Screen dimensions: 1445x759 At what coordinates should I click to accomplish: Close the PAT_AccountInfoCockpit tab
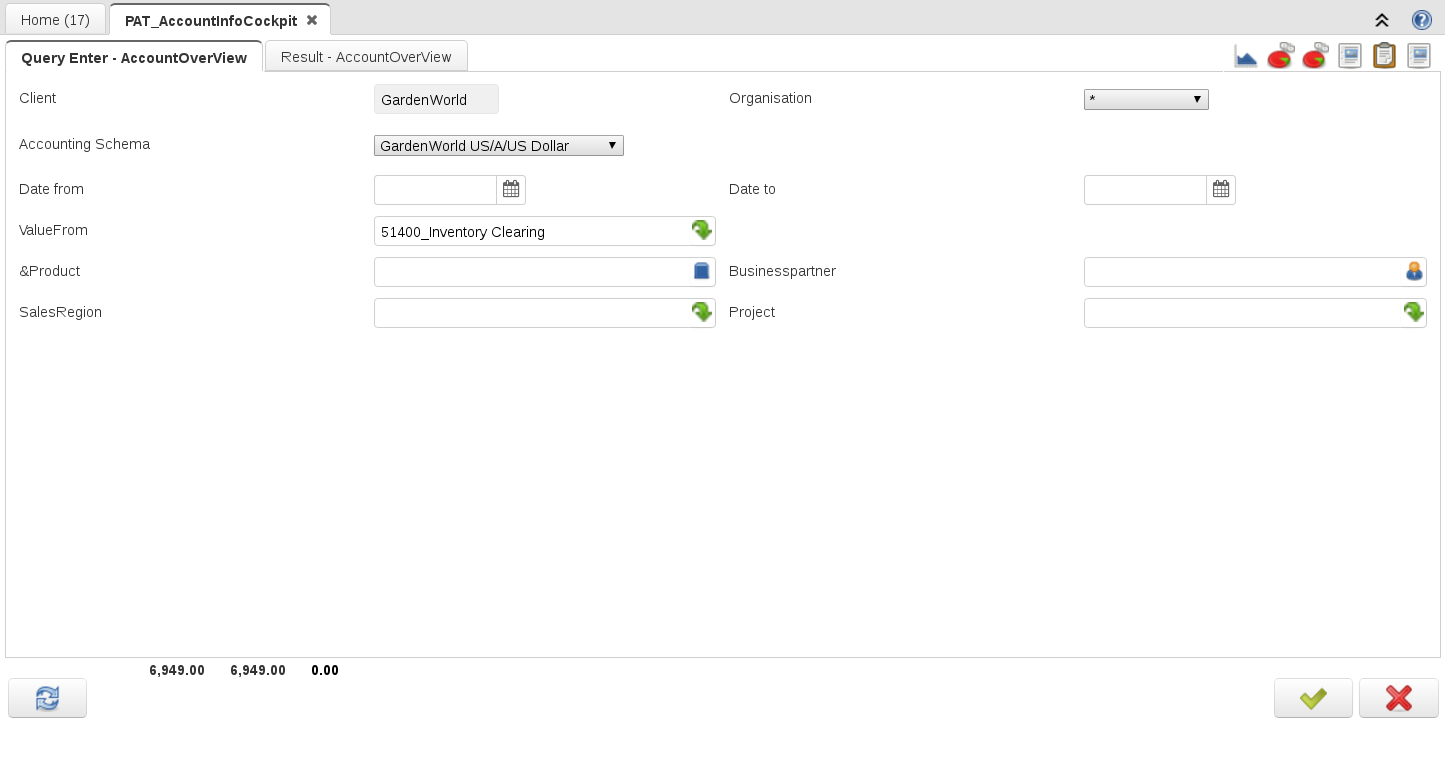[x=312, y=20]
